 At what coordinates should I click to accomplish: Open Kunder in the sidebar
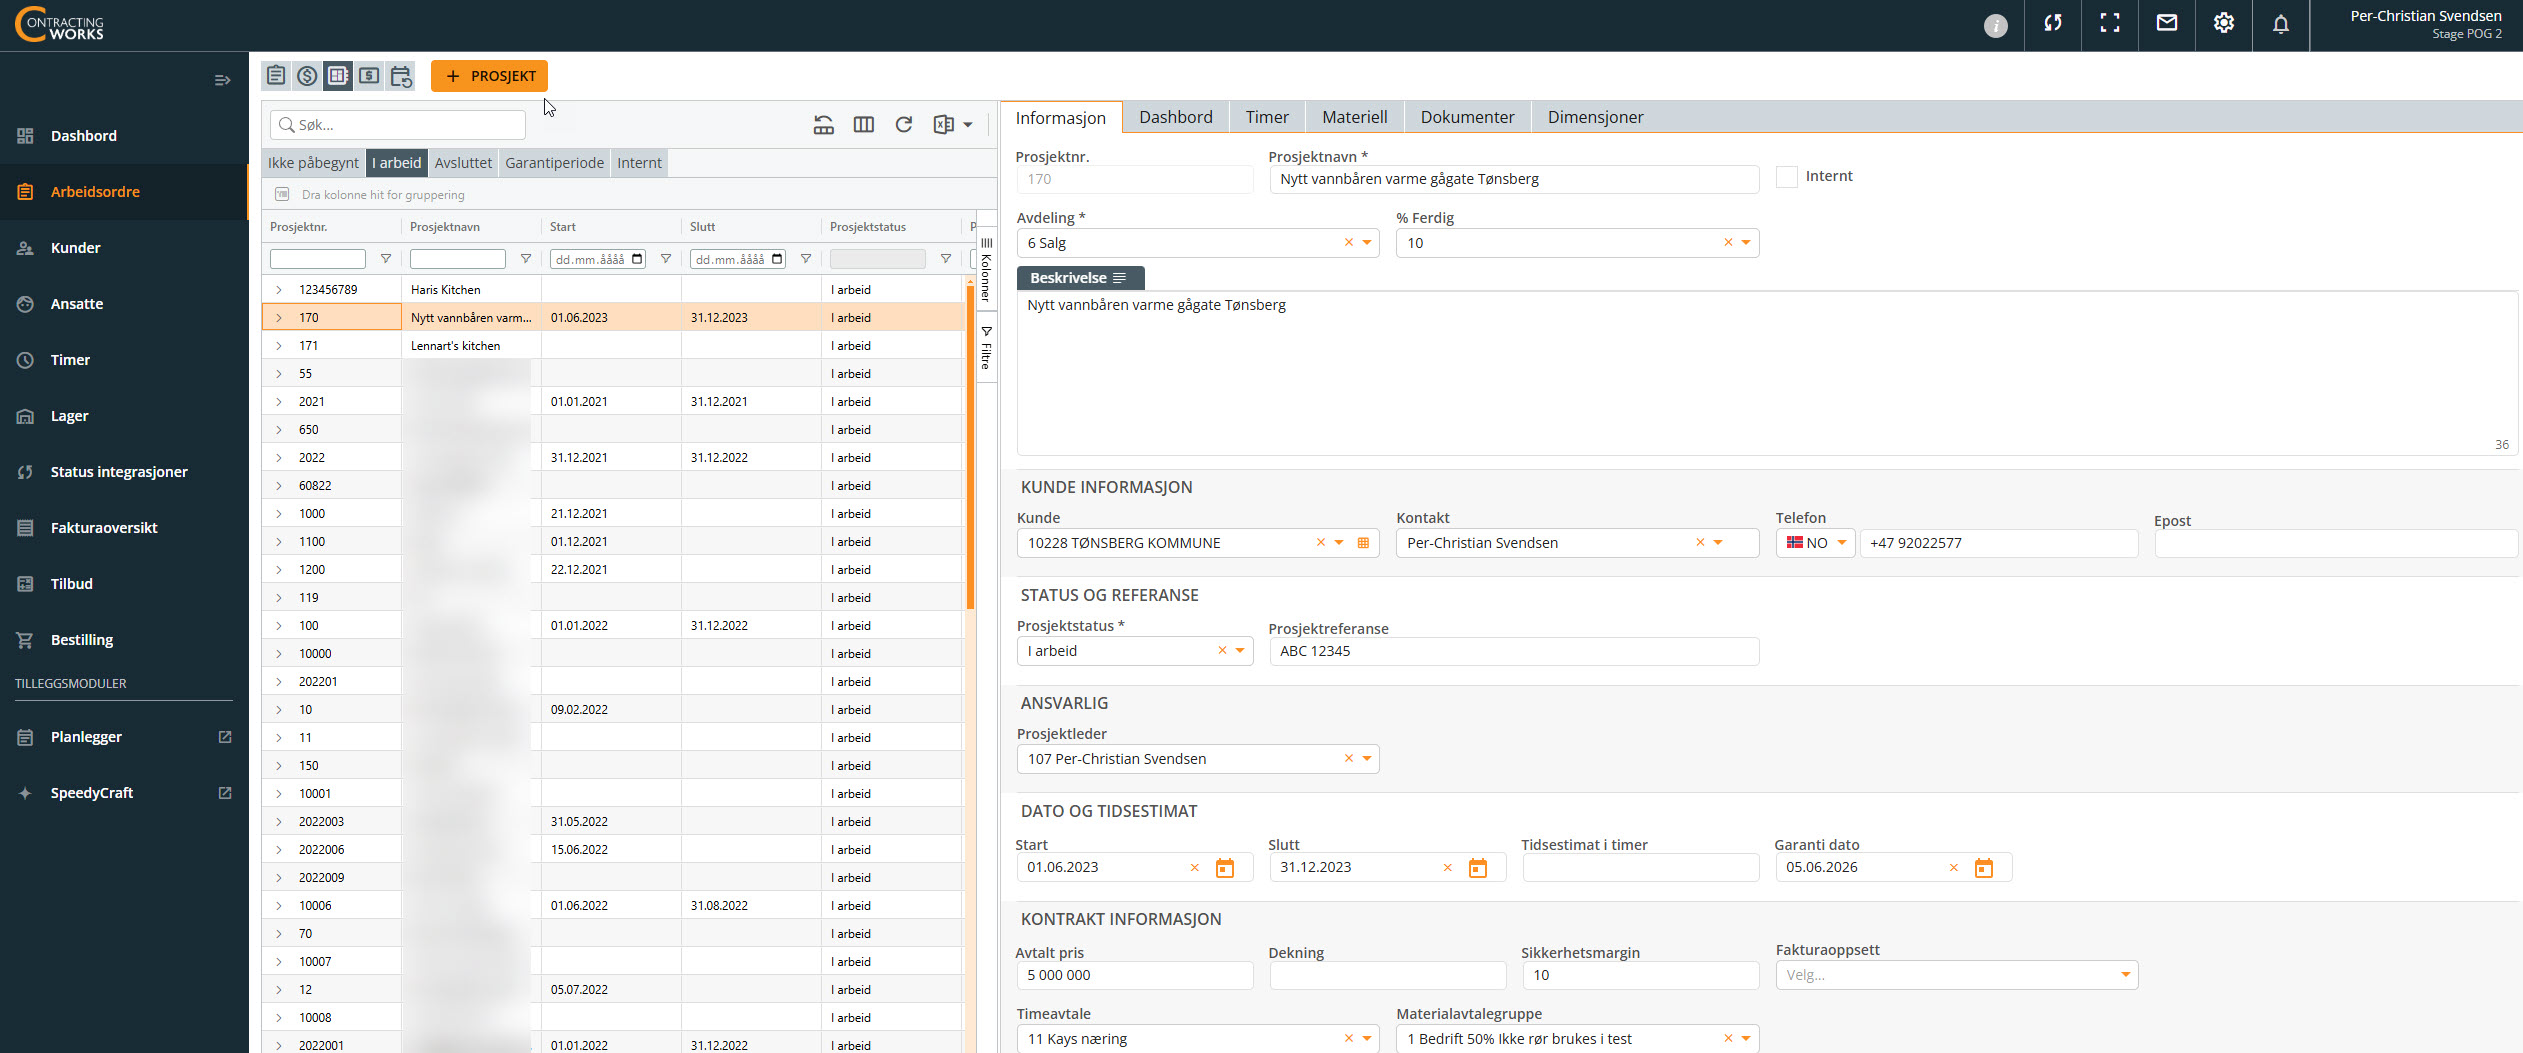click(x=124, y=248)
